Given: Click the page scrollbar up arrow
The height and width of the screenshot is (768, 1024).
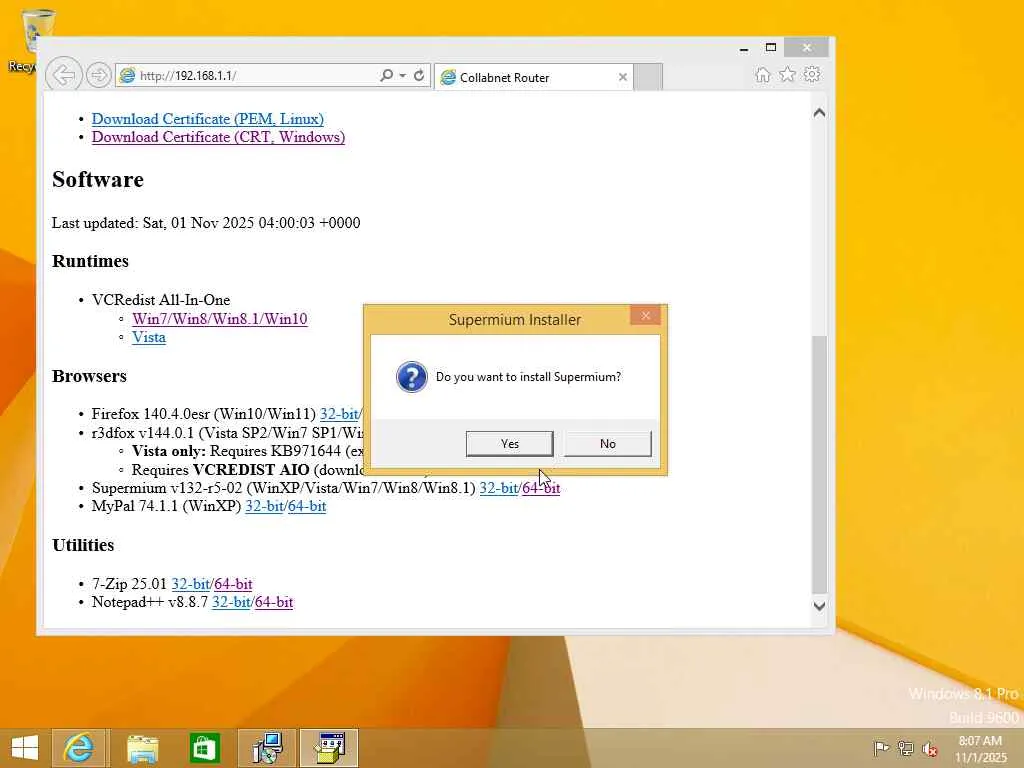Looking at the screenshot, I should pyautogui.click(x=820, y=113).
